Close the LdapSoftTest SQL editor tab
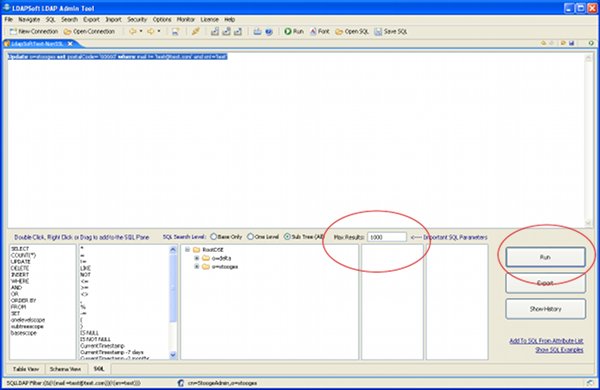 (x=70, y=44)
